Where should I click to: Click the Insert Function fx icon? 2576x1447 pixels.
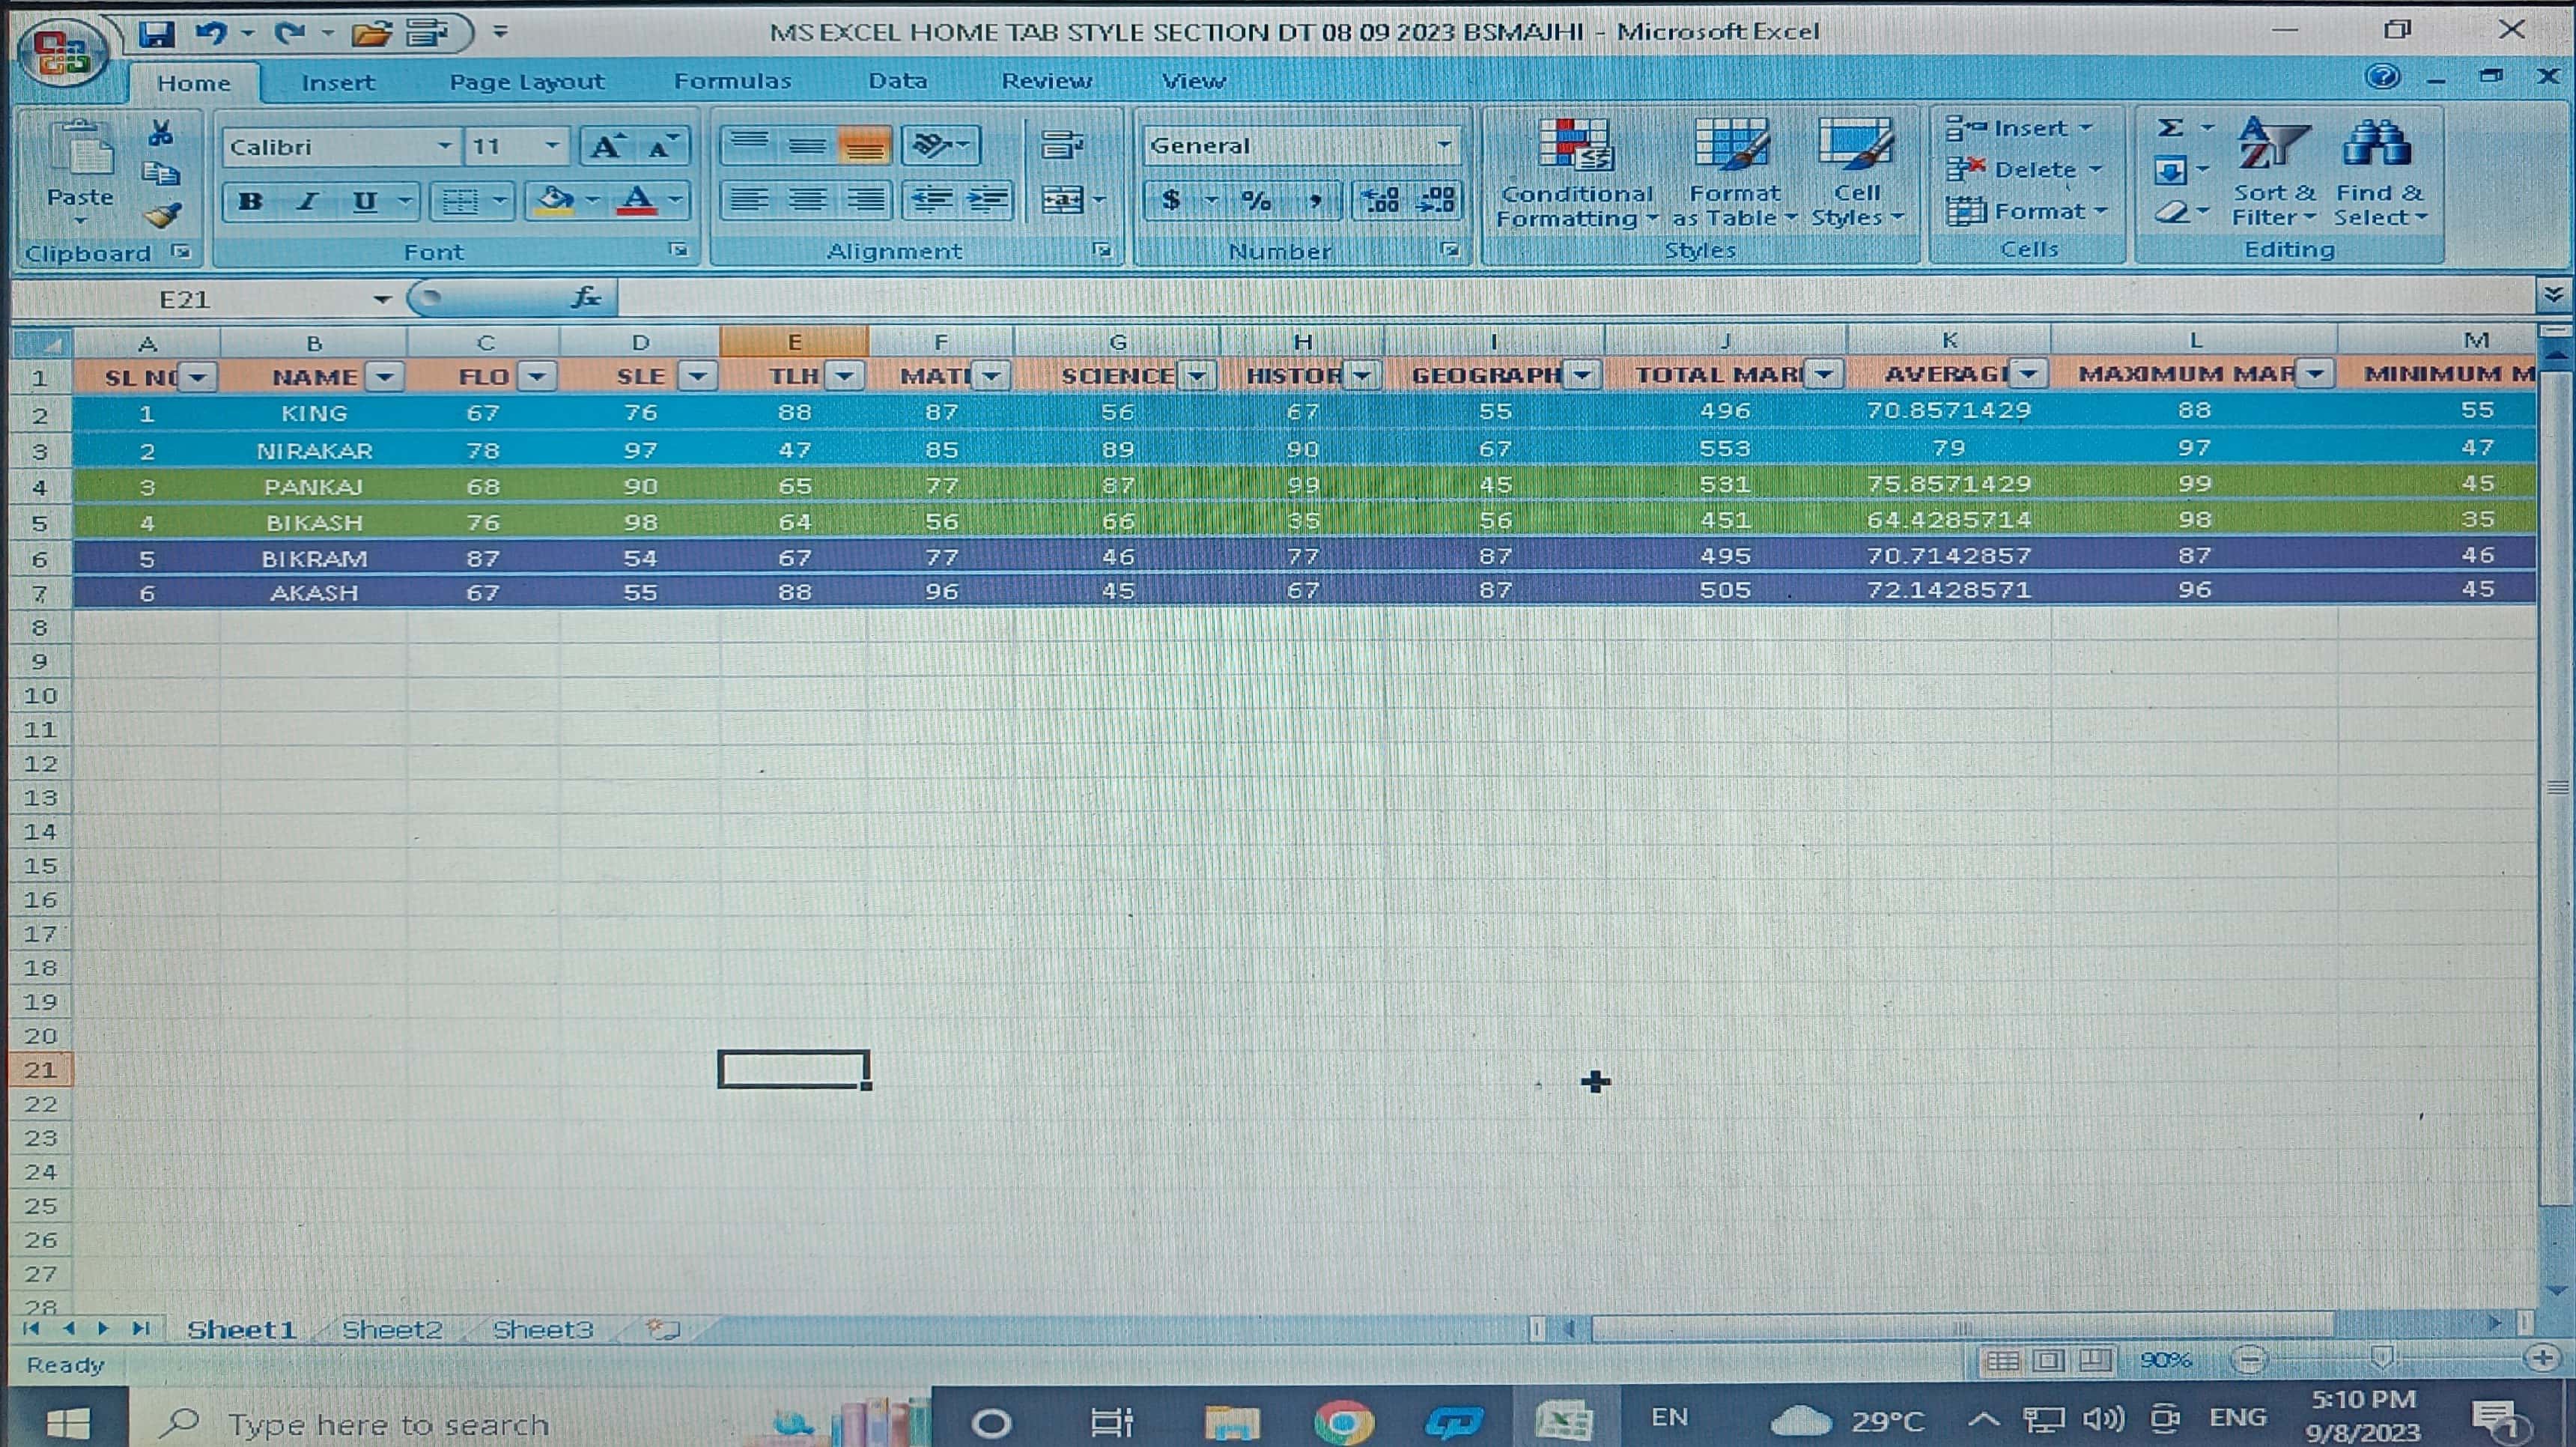586,298
